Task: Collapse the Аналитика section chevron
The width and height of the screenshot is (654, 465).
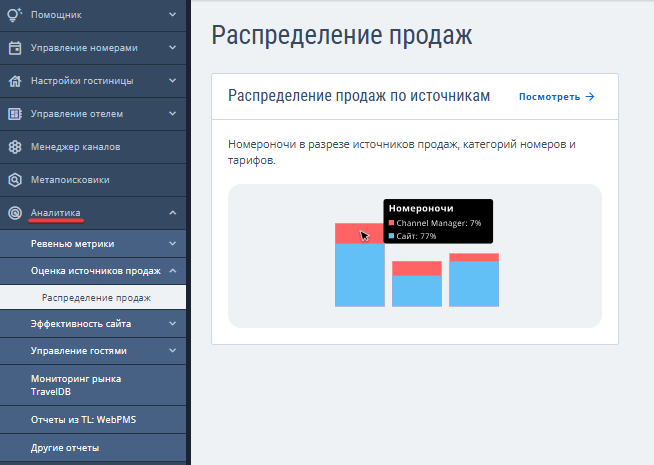Action: pos(172,213)
